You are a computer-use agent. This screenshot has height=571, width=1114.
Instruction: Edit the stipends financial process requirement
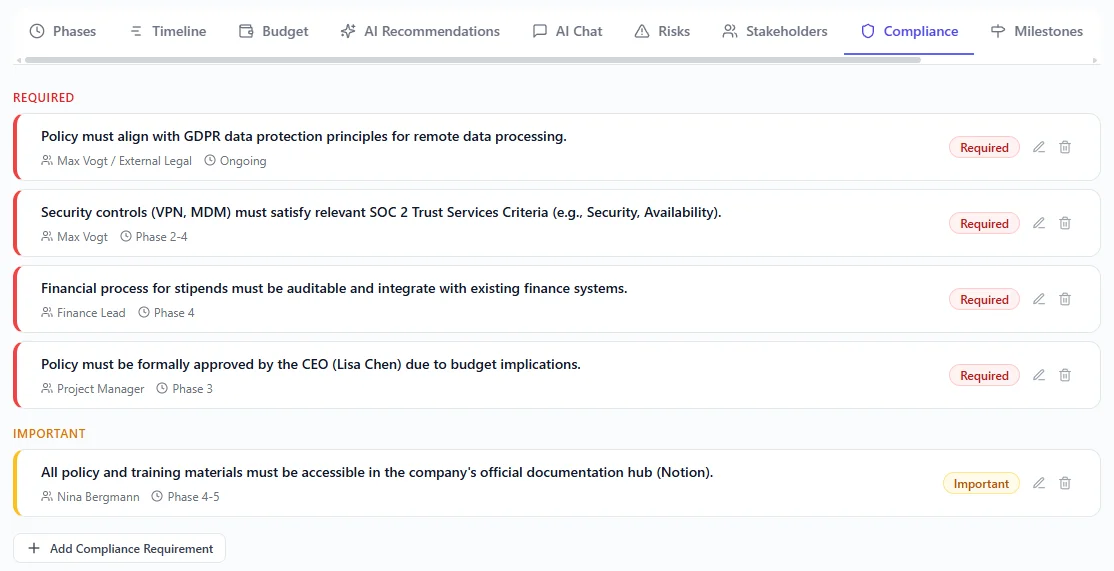point(1039,299)
